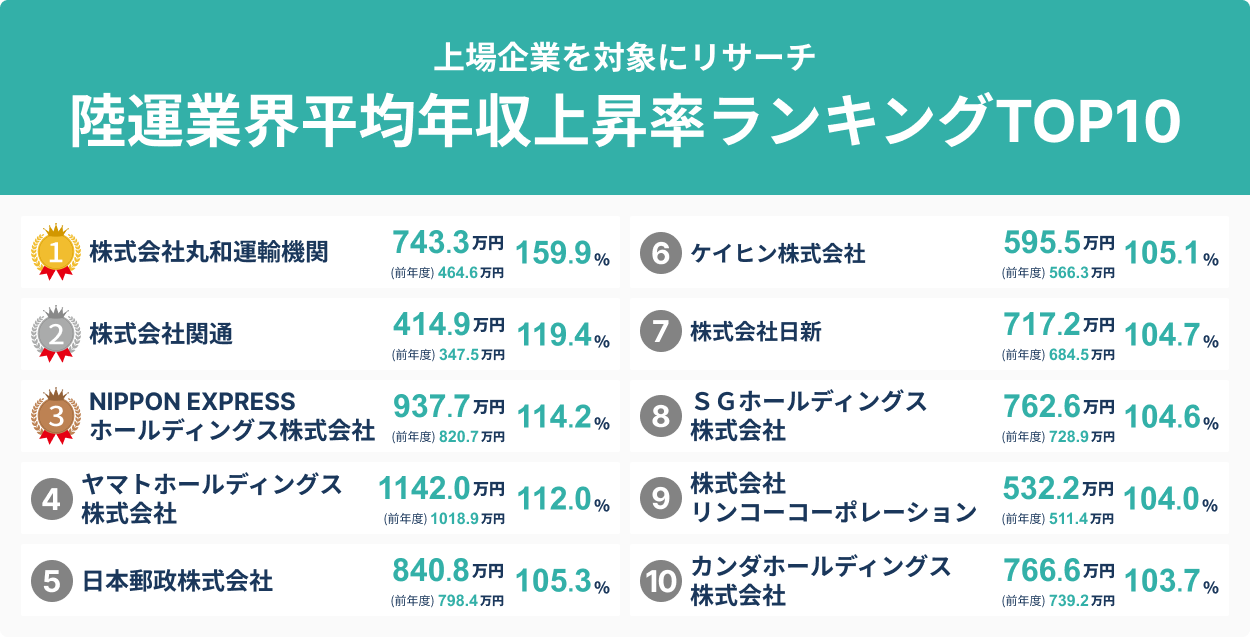Screen dimensions: 1250x637
Task: Click 日本郵政株式会社 company name
Action: click(177, 580)
